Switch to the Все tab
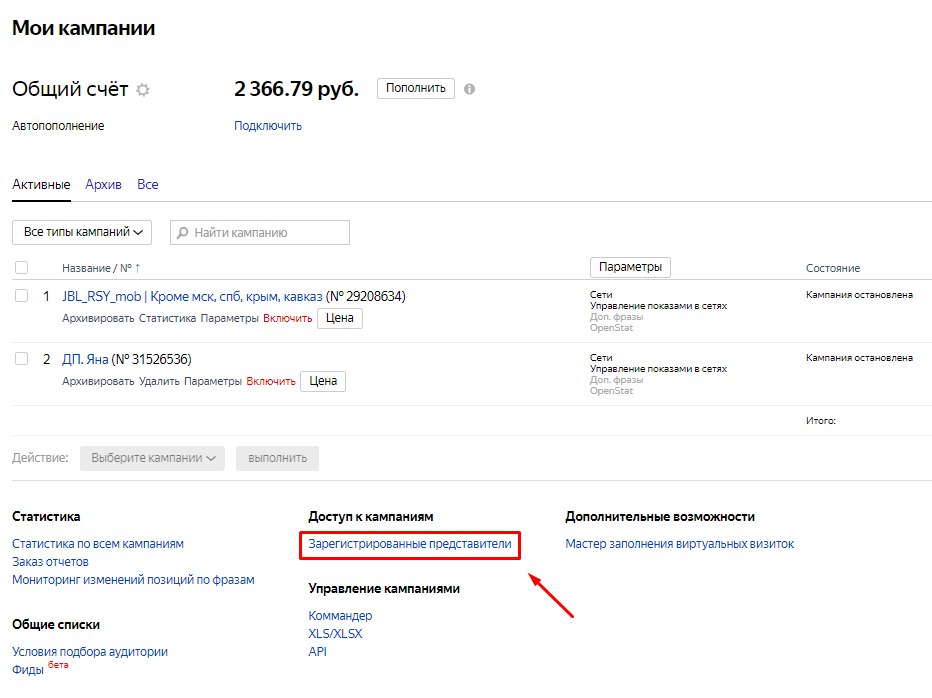This screenshot has height=698, width=932. [148, 185]
